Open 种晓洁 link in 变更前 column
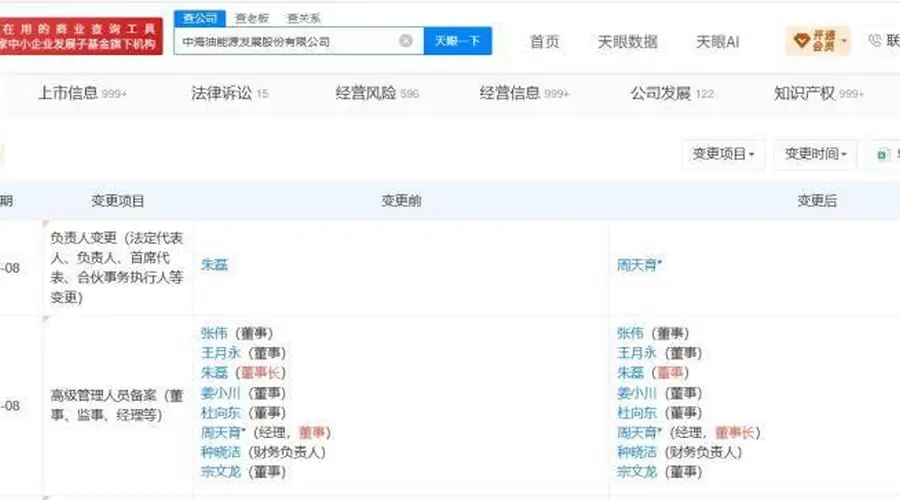Image resolution: width=900 pixels, height=500 pixels. [220, 452]
